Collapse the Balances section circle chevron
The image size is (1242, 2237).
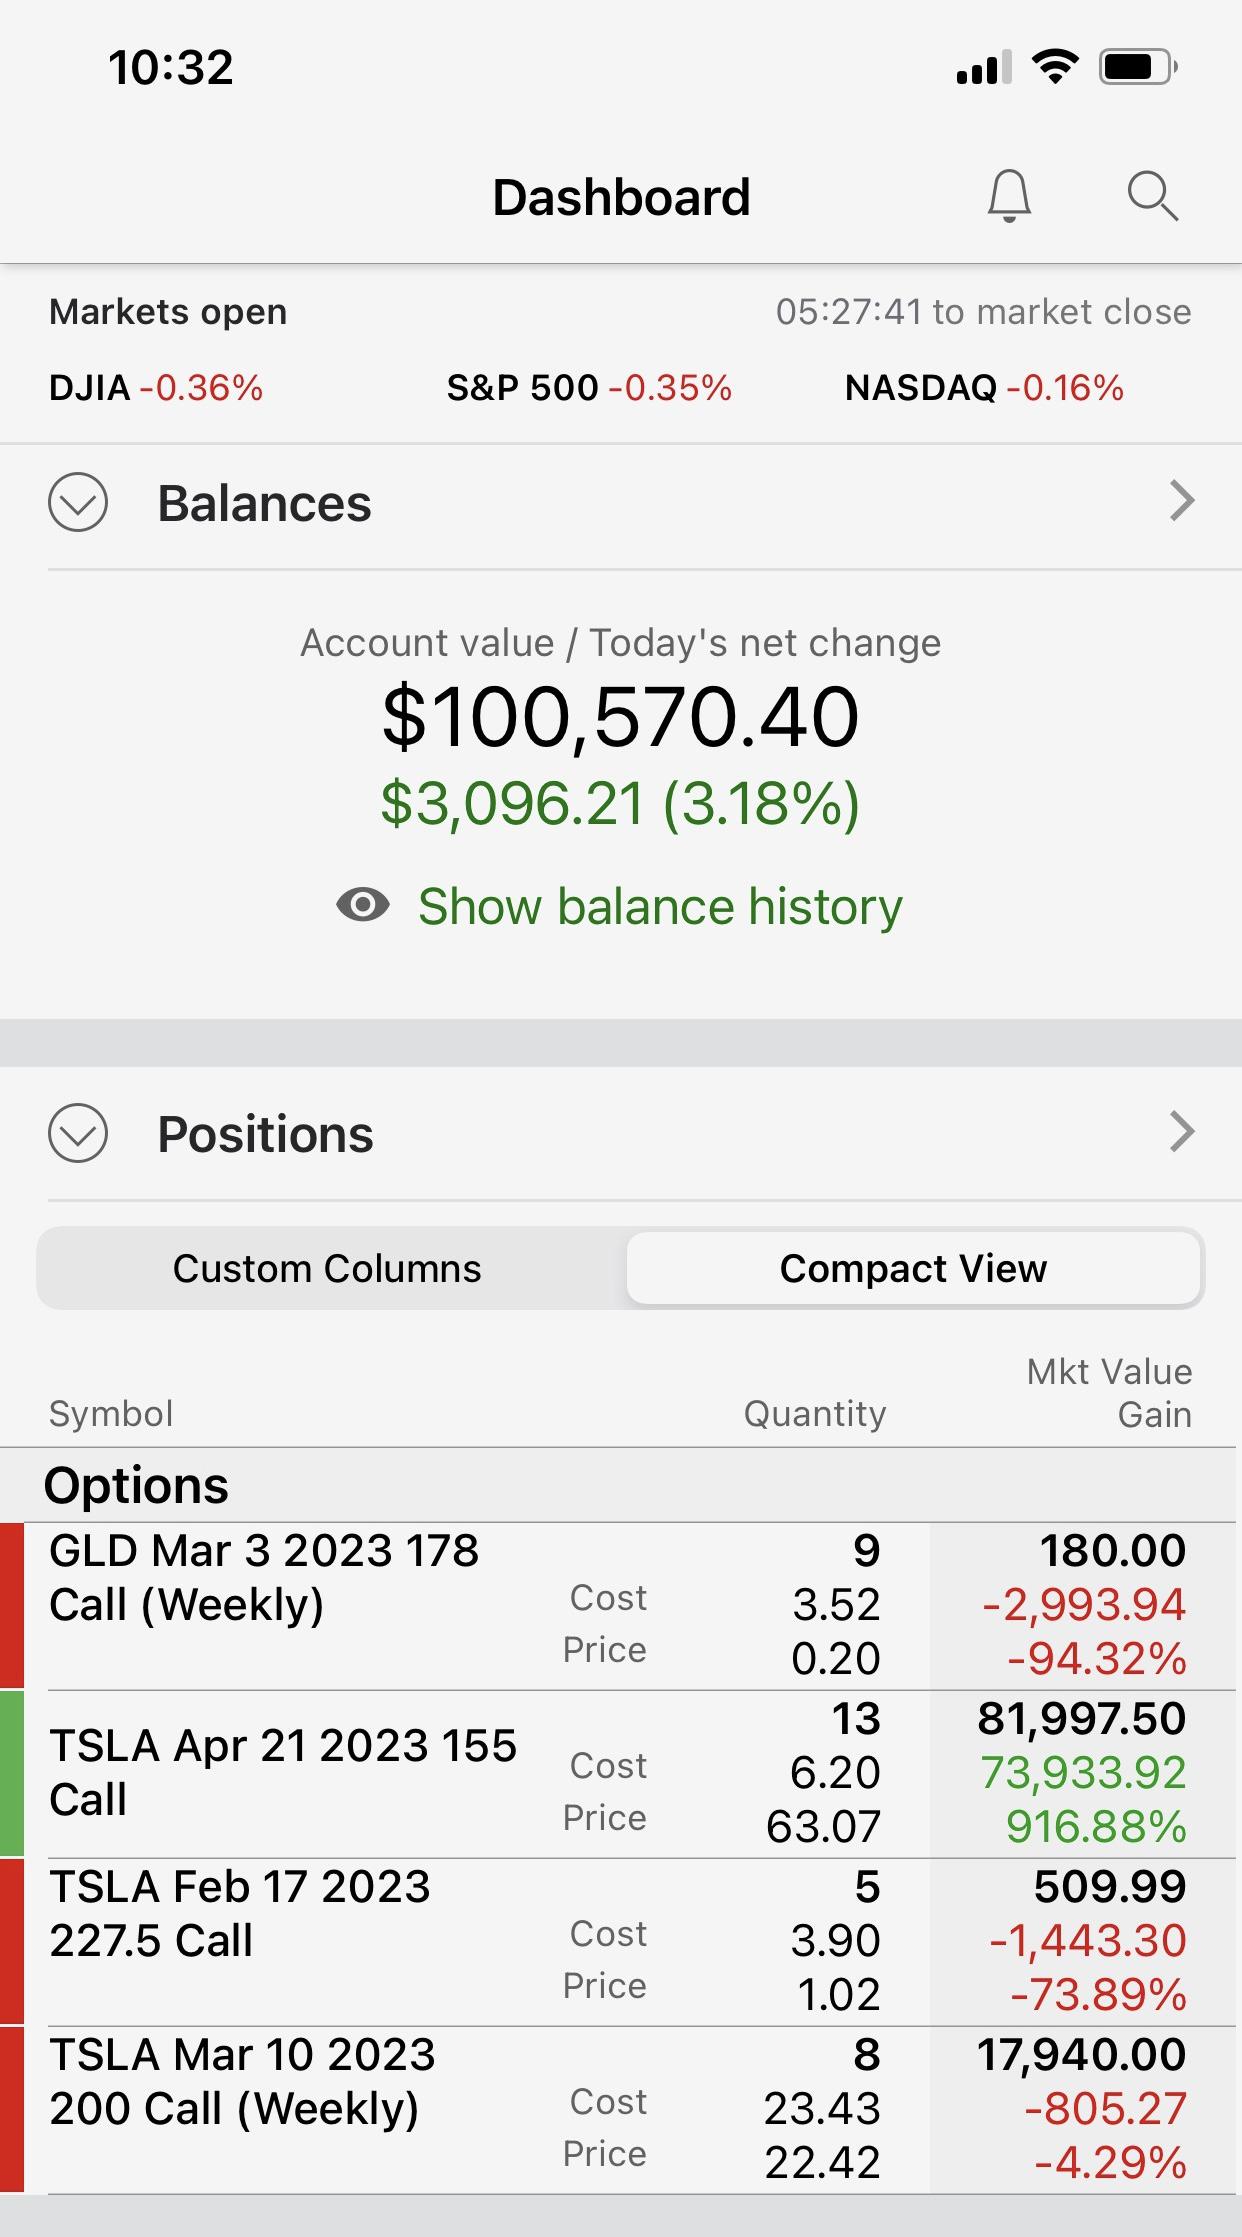click(x=78, y=502)
